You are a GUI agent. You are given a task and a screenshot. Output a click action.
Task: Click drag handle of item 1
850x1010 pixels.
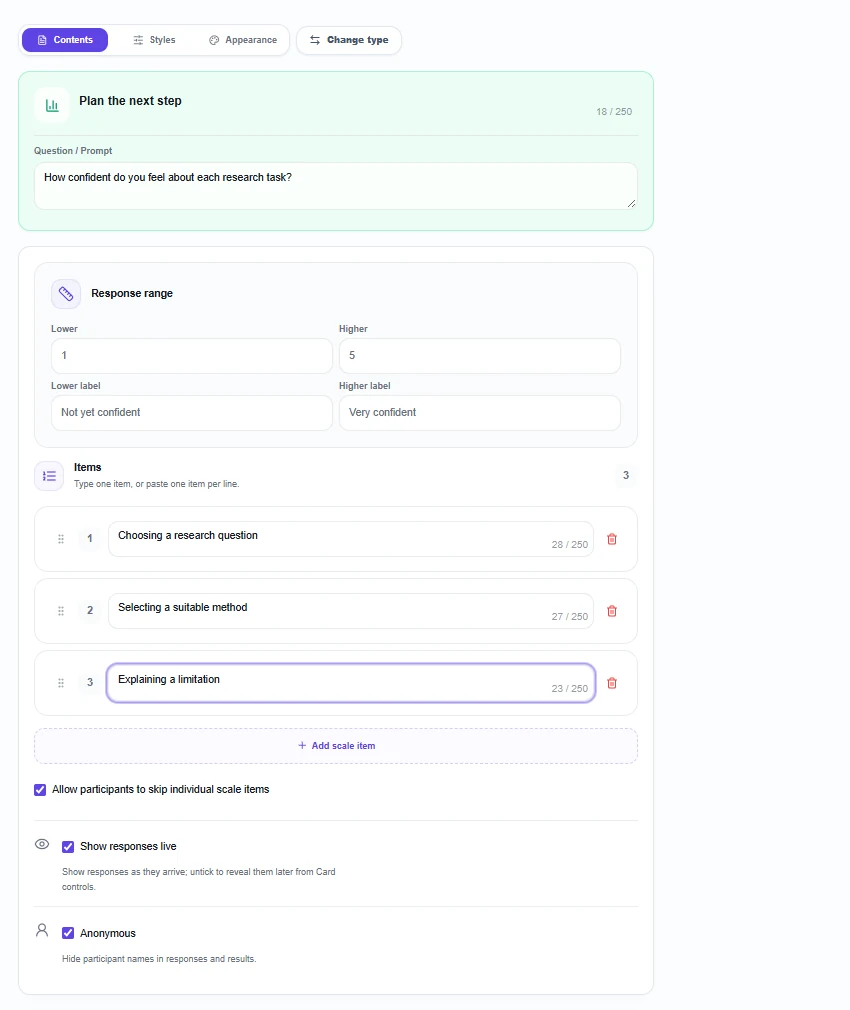pyautogui.click(x=61, y=539)
